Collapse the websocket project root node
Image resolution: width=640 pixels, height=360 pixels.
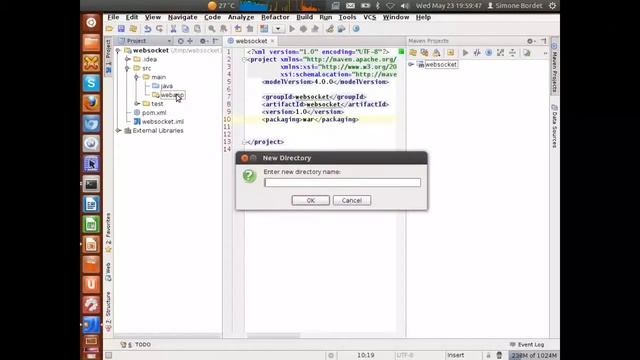118,50
